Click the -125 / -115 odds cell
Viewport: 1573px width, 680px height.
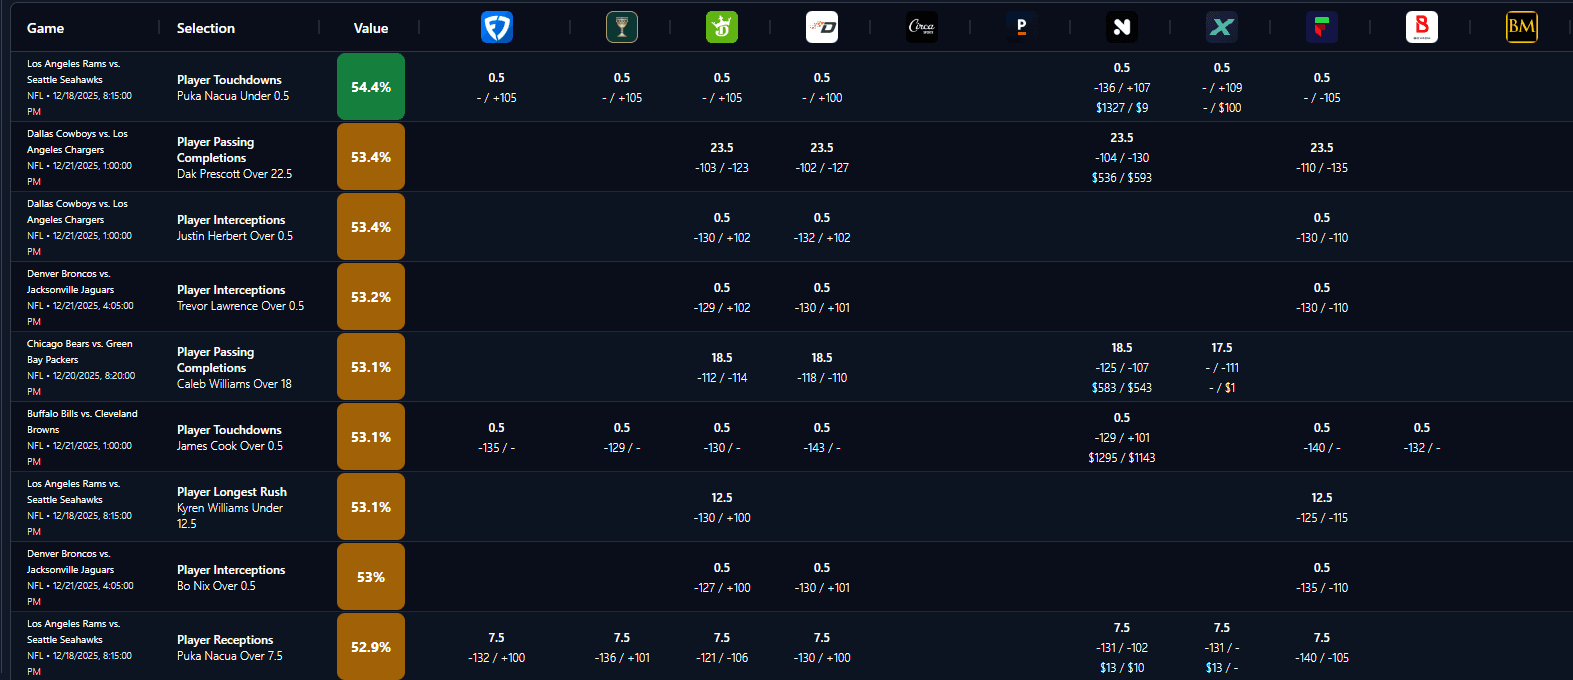(1322, 518)
